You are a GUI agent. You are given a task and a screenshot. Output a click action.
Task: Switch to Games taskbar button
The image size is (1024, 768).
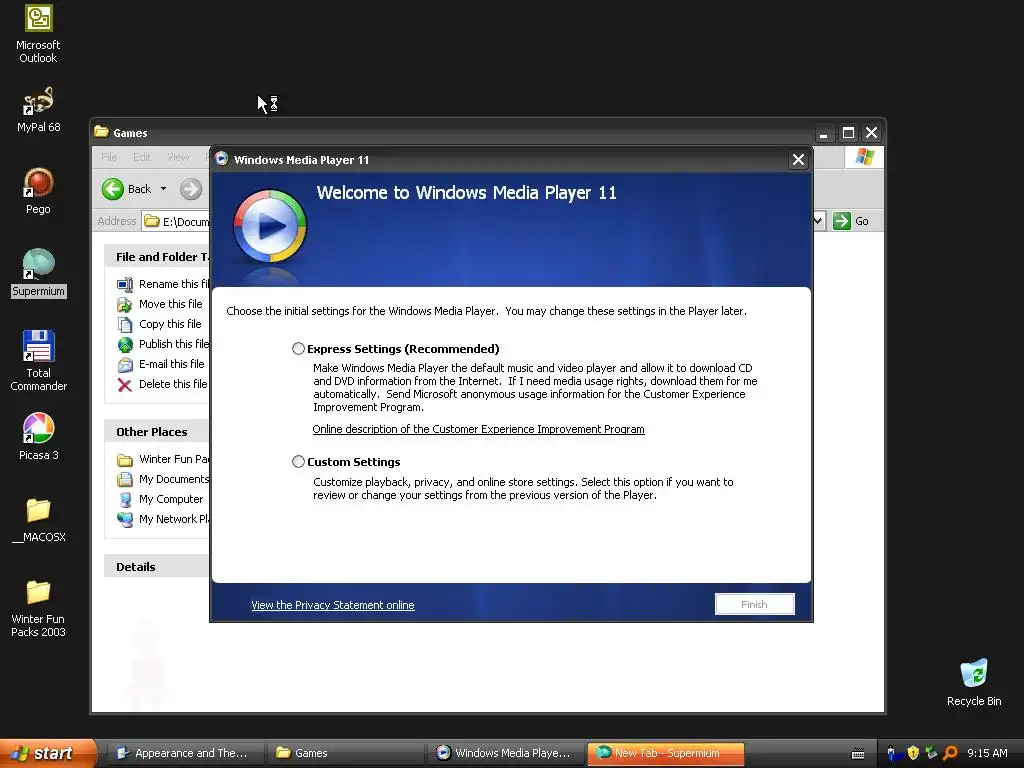(345, 753)
